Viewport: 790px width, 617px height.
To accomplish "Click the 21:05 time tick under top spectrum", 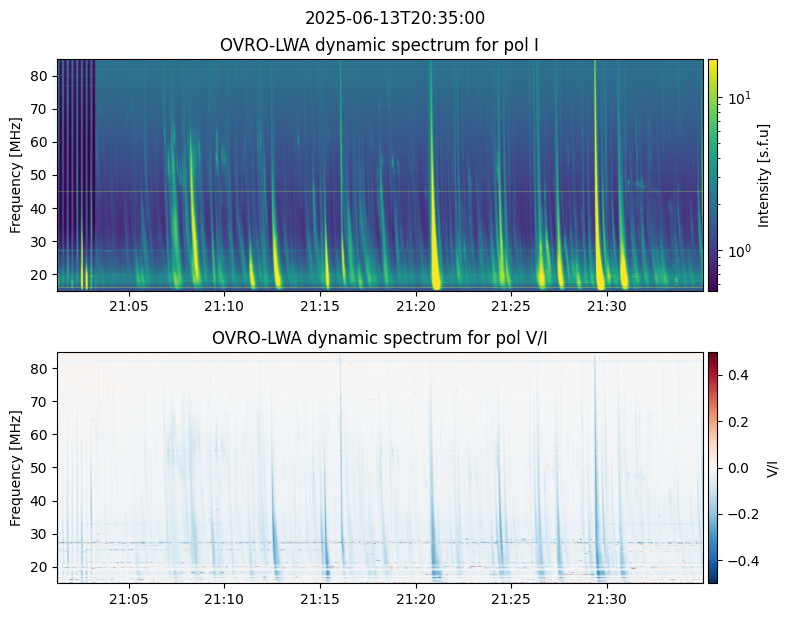I will (x=128, y=305).
